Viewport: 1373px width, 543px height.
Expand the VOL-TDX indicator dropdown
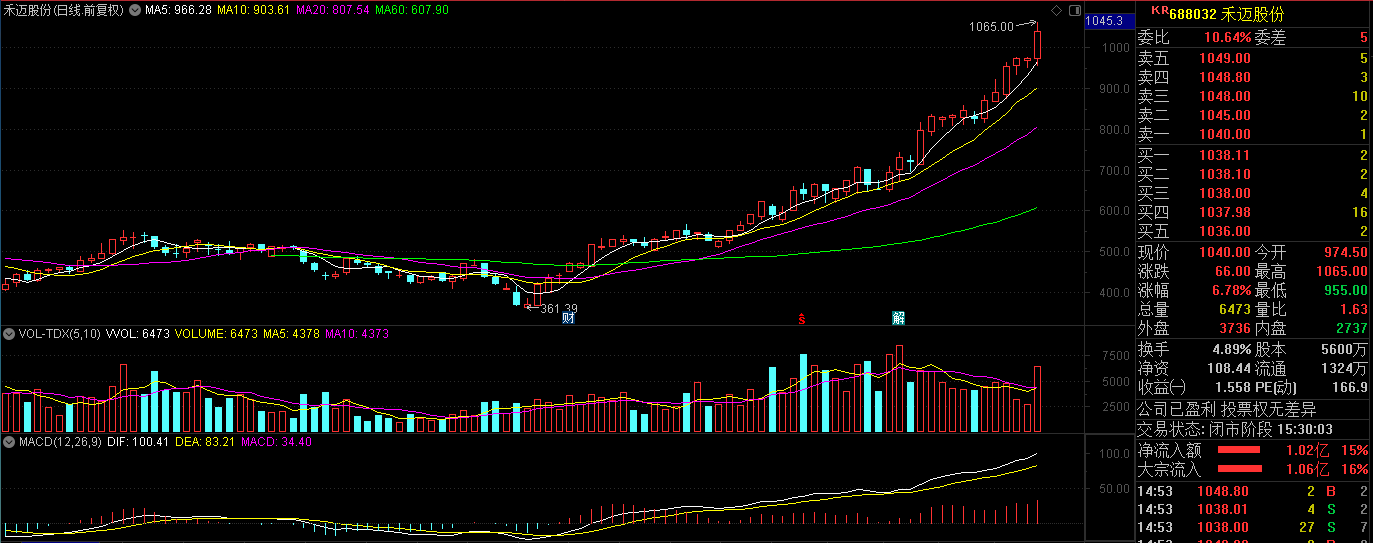[8, 333]
